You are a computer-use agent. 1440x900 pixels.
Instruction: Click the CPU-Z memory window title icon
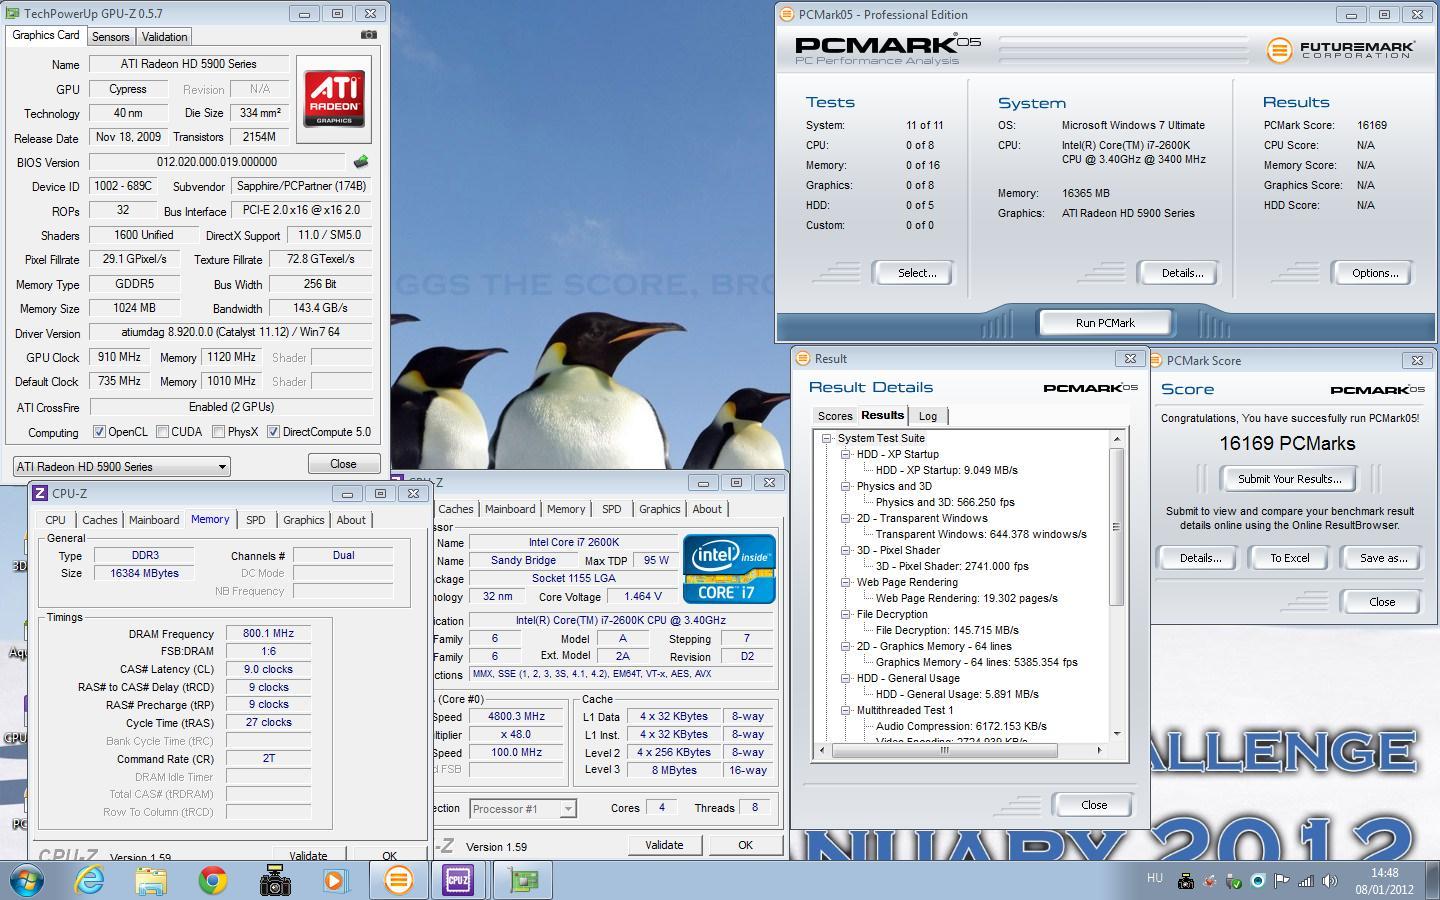(x=40, y=493)
